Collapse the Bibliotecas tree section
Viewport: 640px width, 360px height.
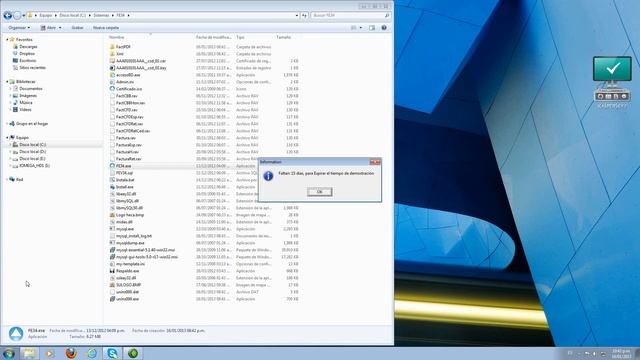7,82
